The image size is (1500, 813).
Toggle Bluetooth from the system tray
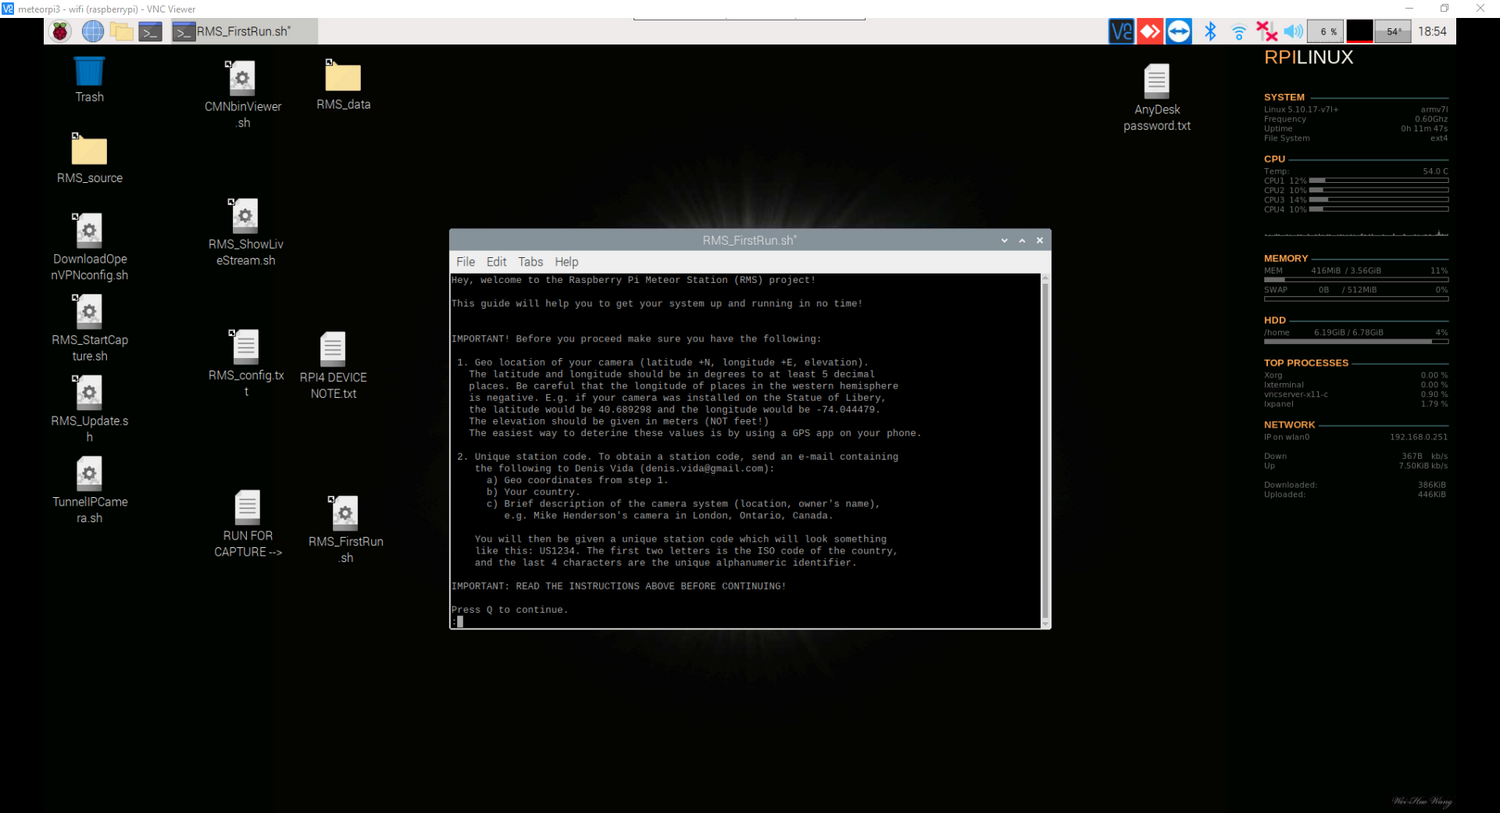point(1210,31)
